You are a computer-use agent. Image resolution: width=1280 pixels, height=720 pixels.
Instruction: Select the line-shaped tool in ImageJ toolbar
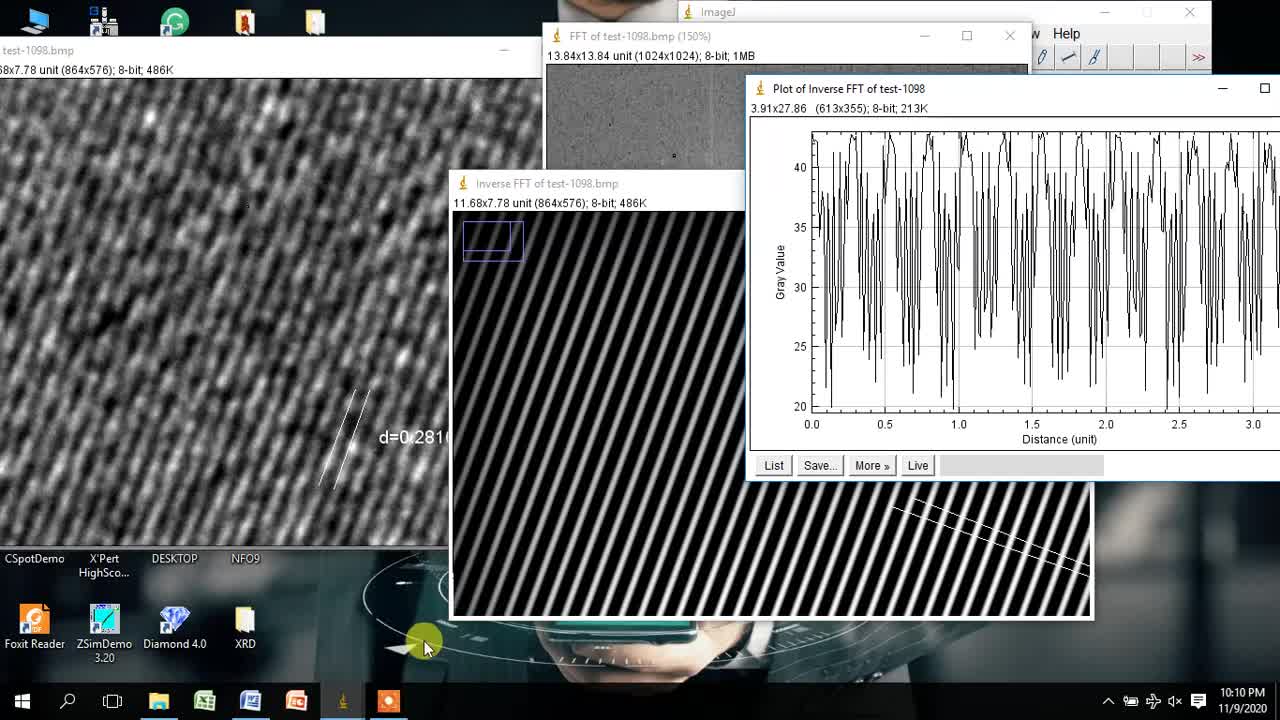(1068, 58)
